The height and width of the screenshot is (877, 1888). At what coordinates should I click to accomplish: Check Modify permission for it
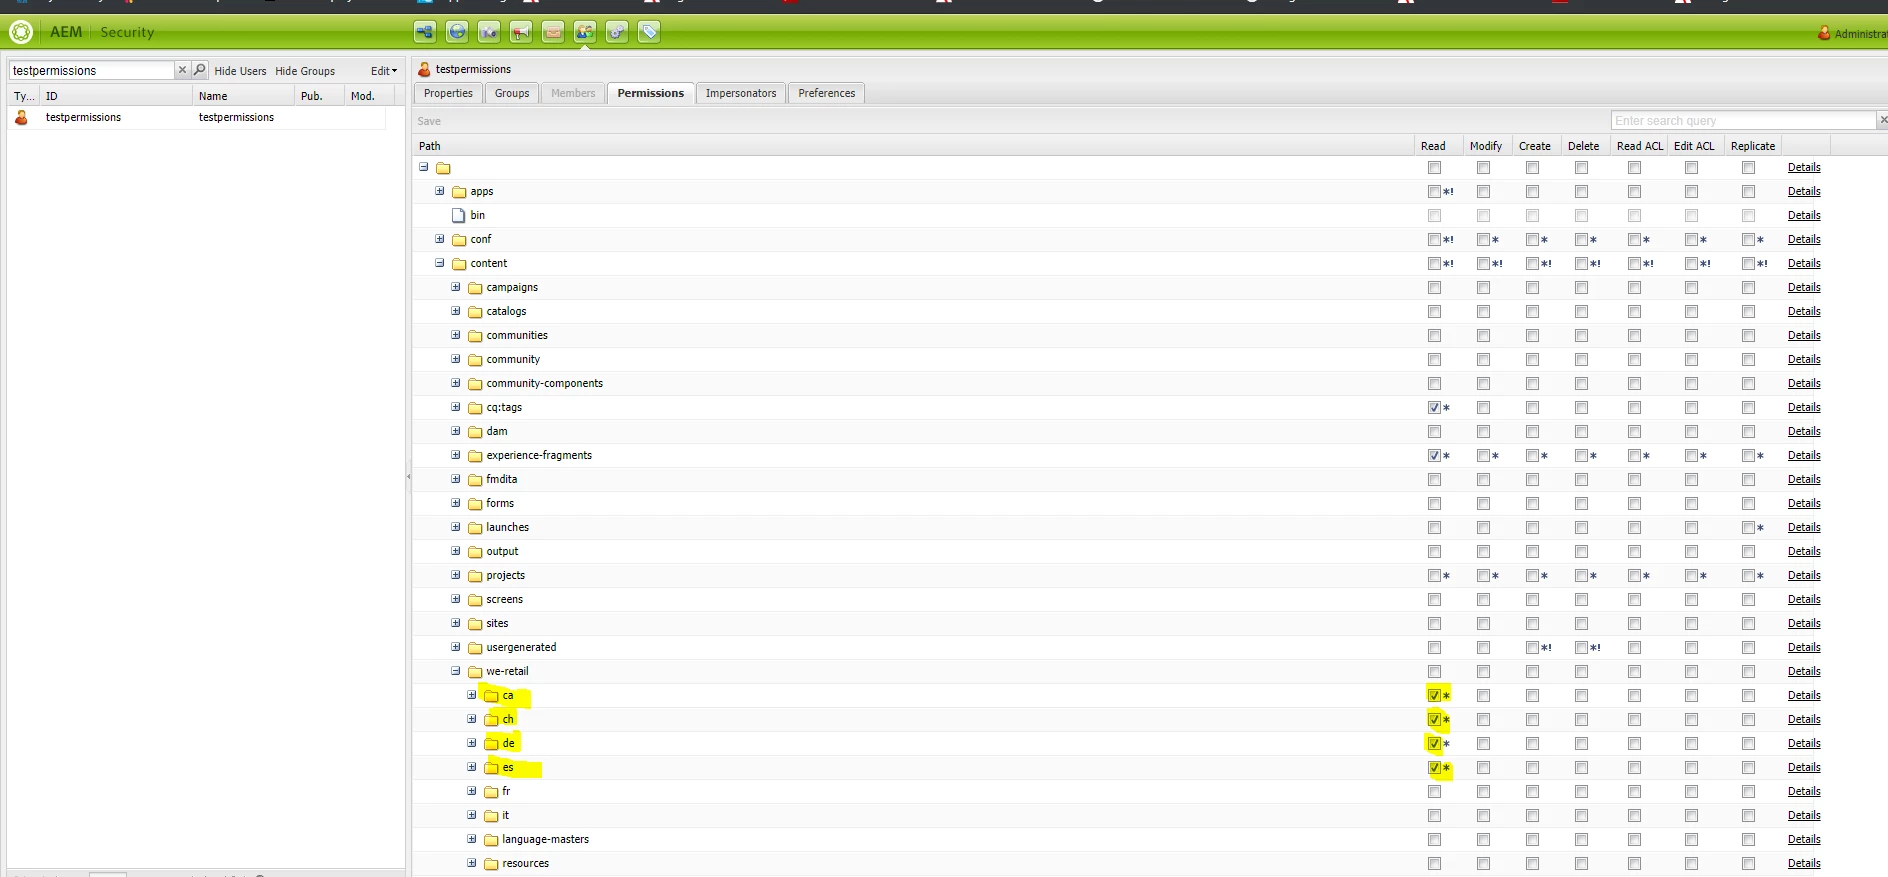(x=1483, y=815)
